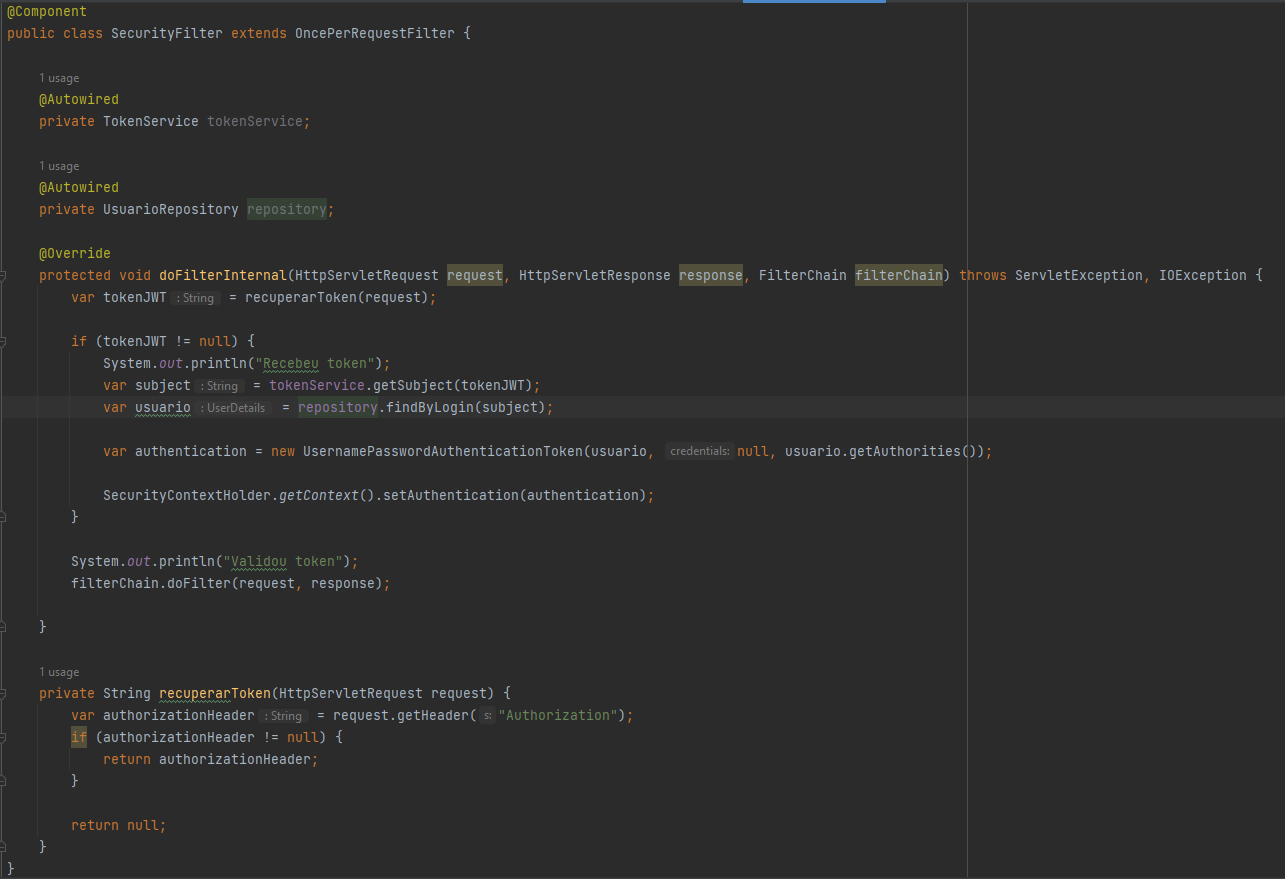
Task: Click the findByLogin method call
Action: pyautogui.click(x=428, y=407)
